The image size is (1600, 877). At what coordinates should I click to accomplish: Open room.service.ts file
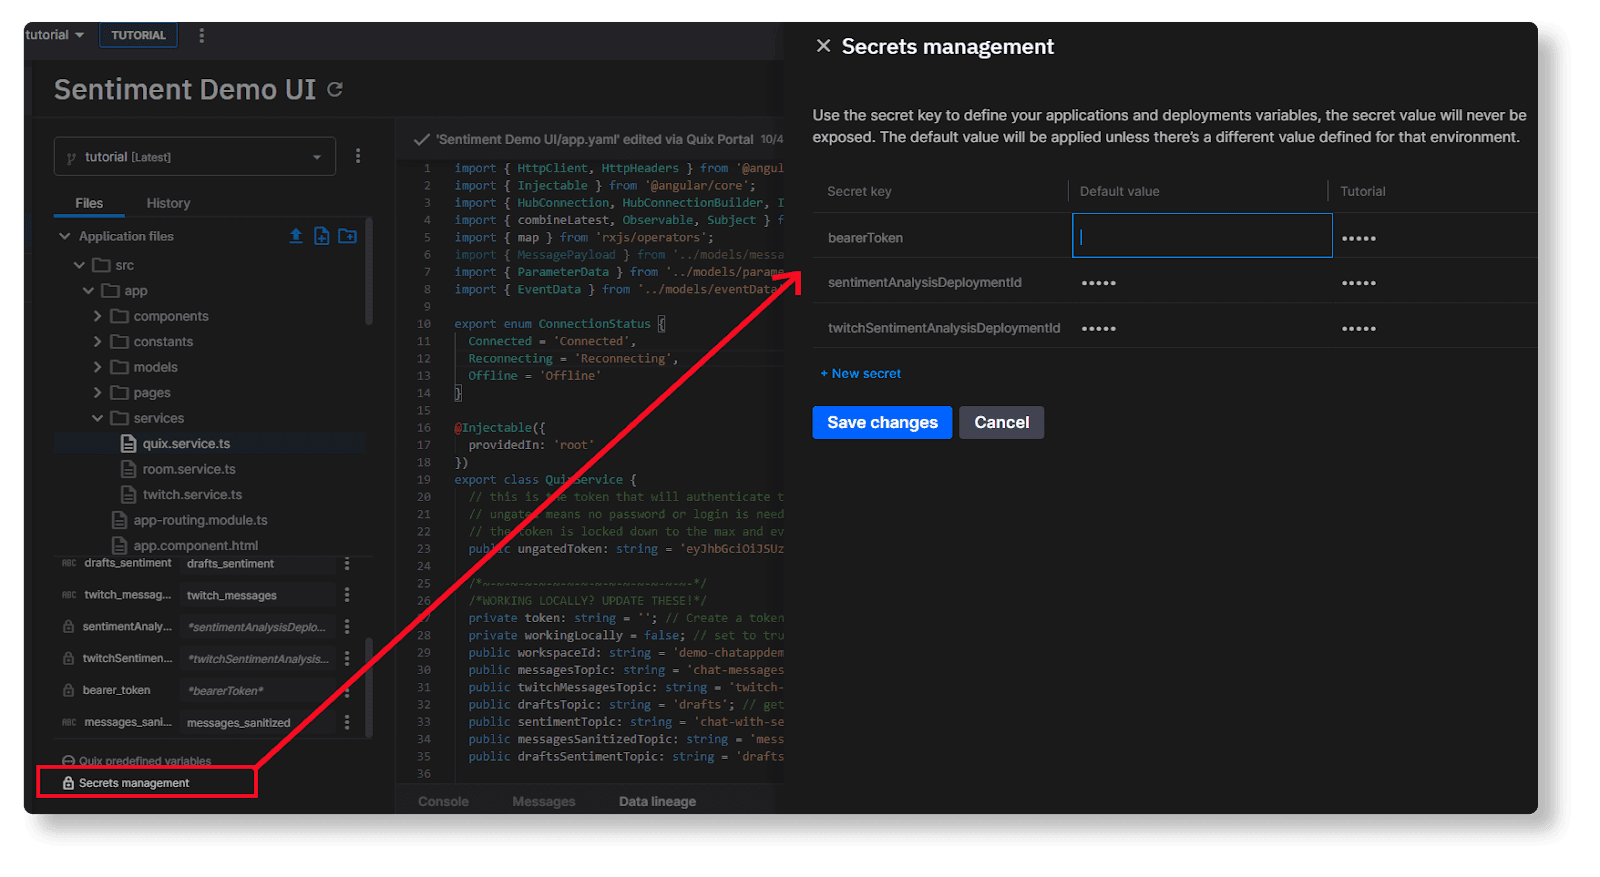pyautogui.click(x=189, y=469)
